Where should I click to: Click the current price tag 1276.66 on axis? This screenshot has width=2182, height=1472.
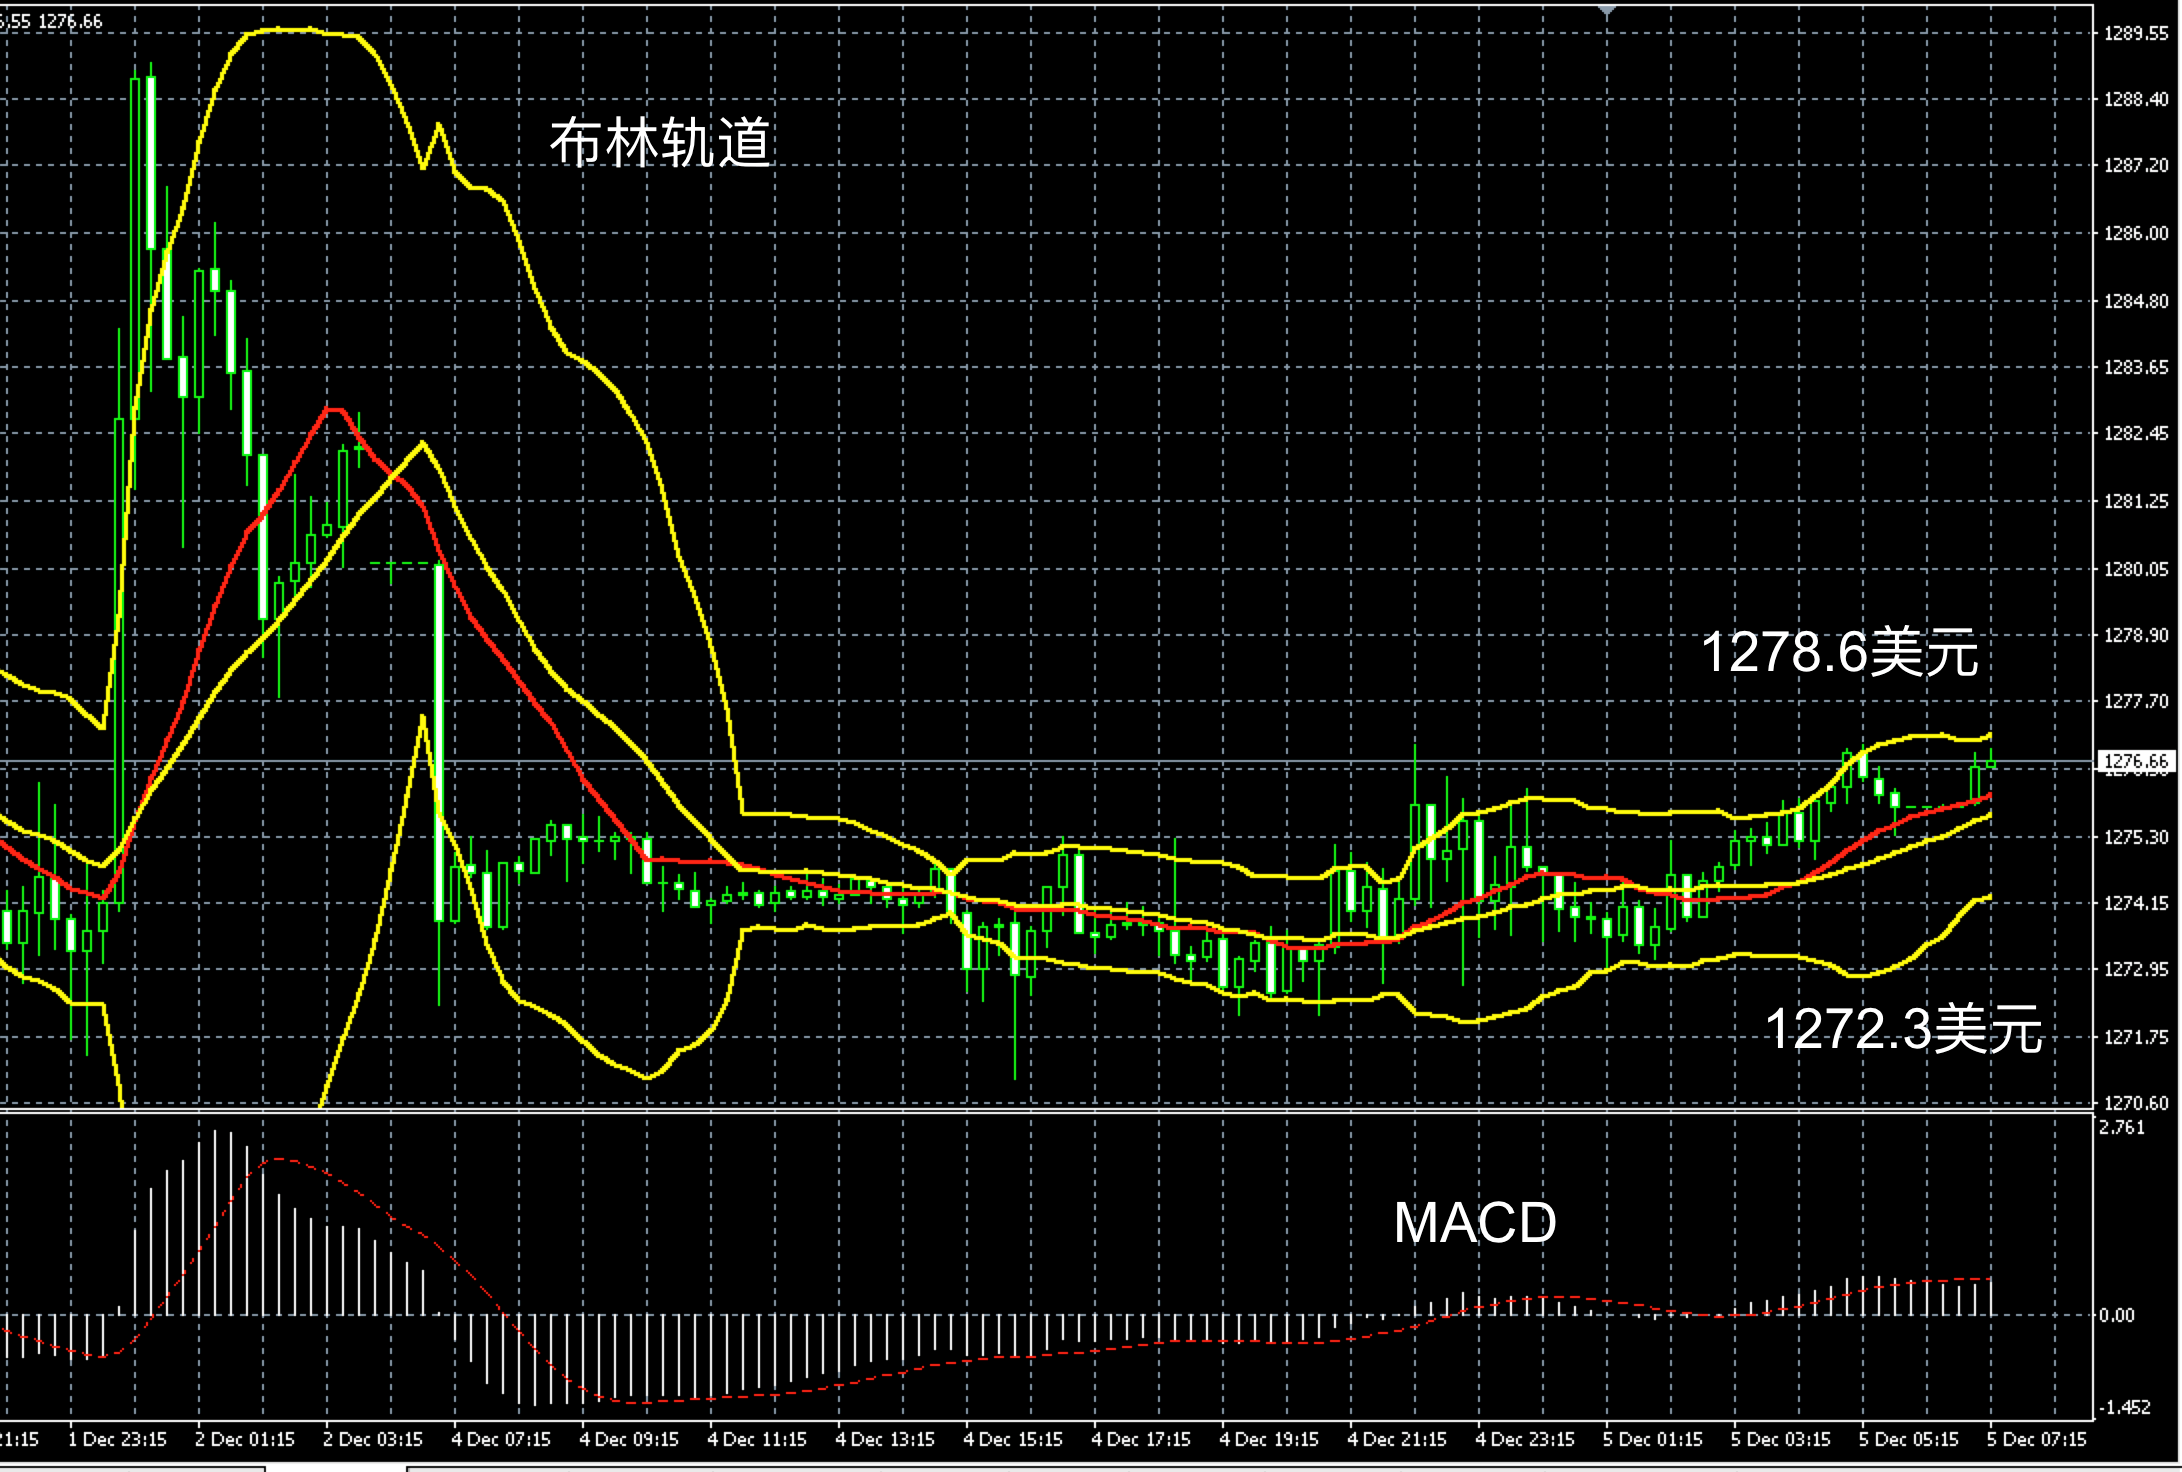[2137, 762]
